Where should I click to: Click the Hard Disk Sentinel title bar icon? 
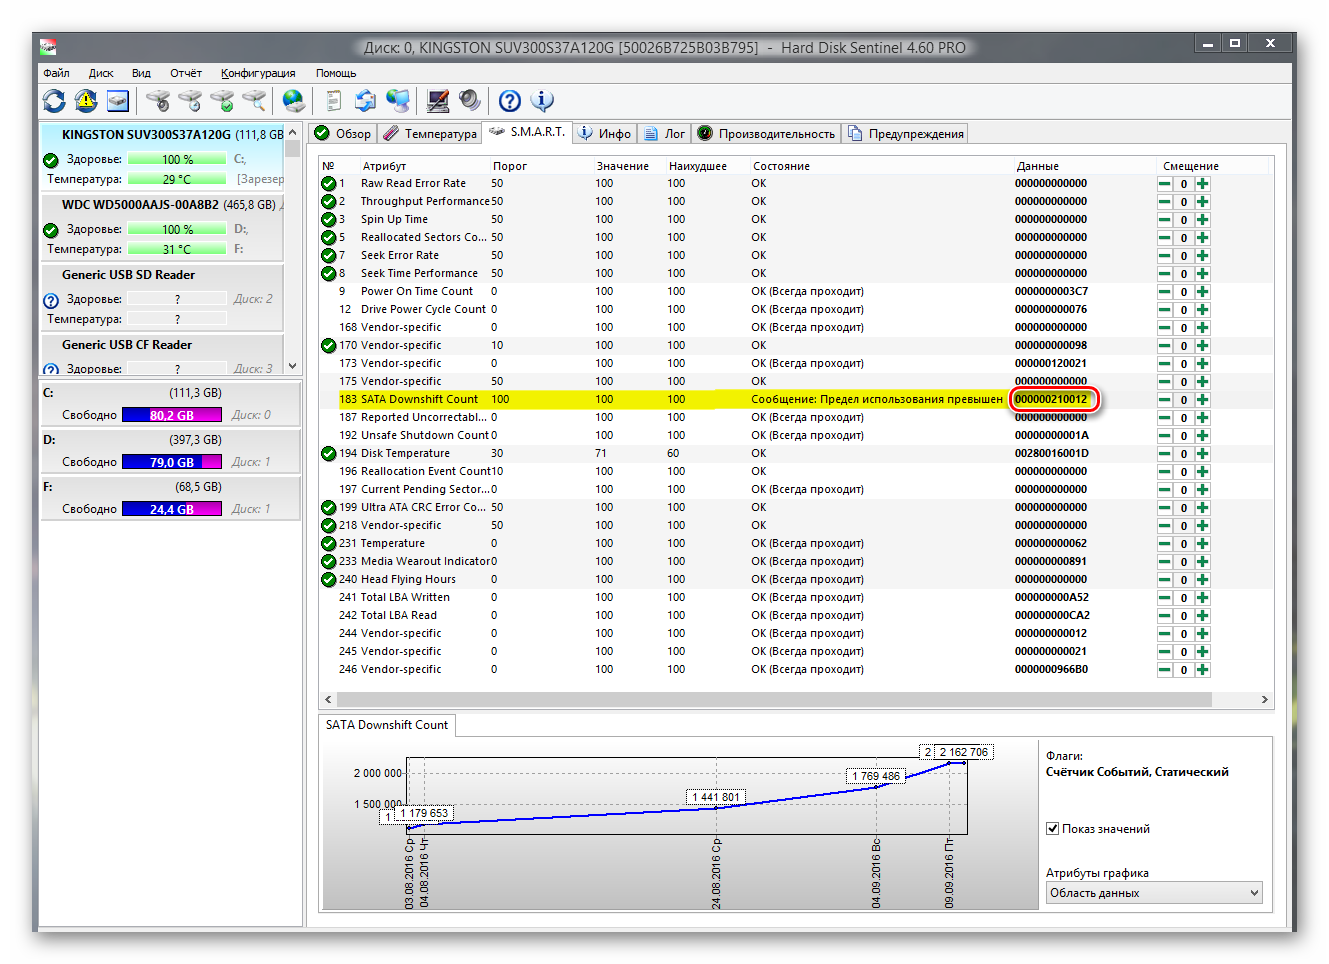48,47
